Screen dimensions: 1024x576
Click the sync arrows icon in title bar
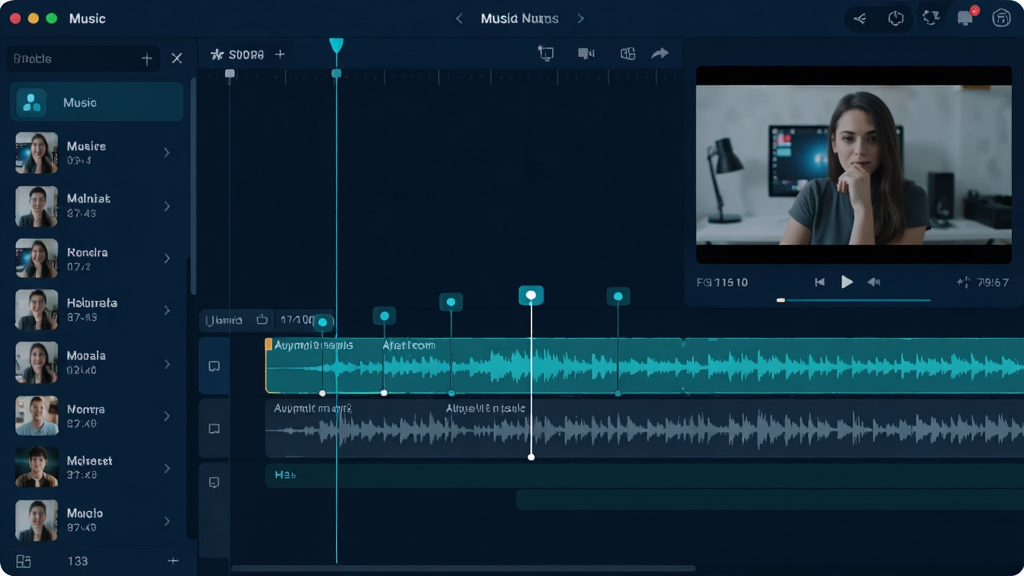pos(931,18)
